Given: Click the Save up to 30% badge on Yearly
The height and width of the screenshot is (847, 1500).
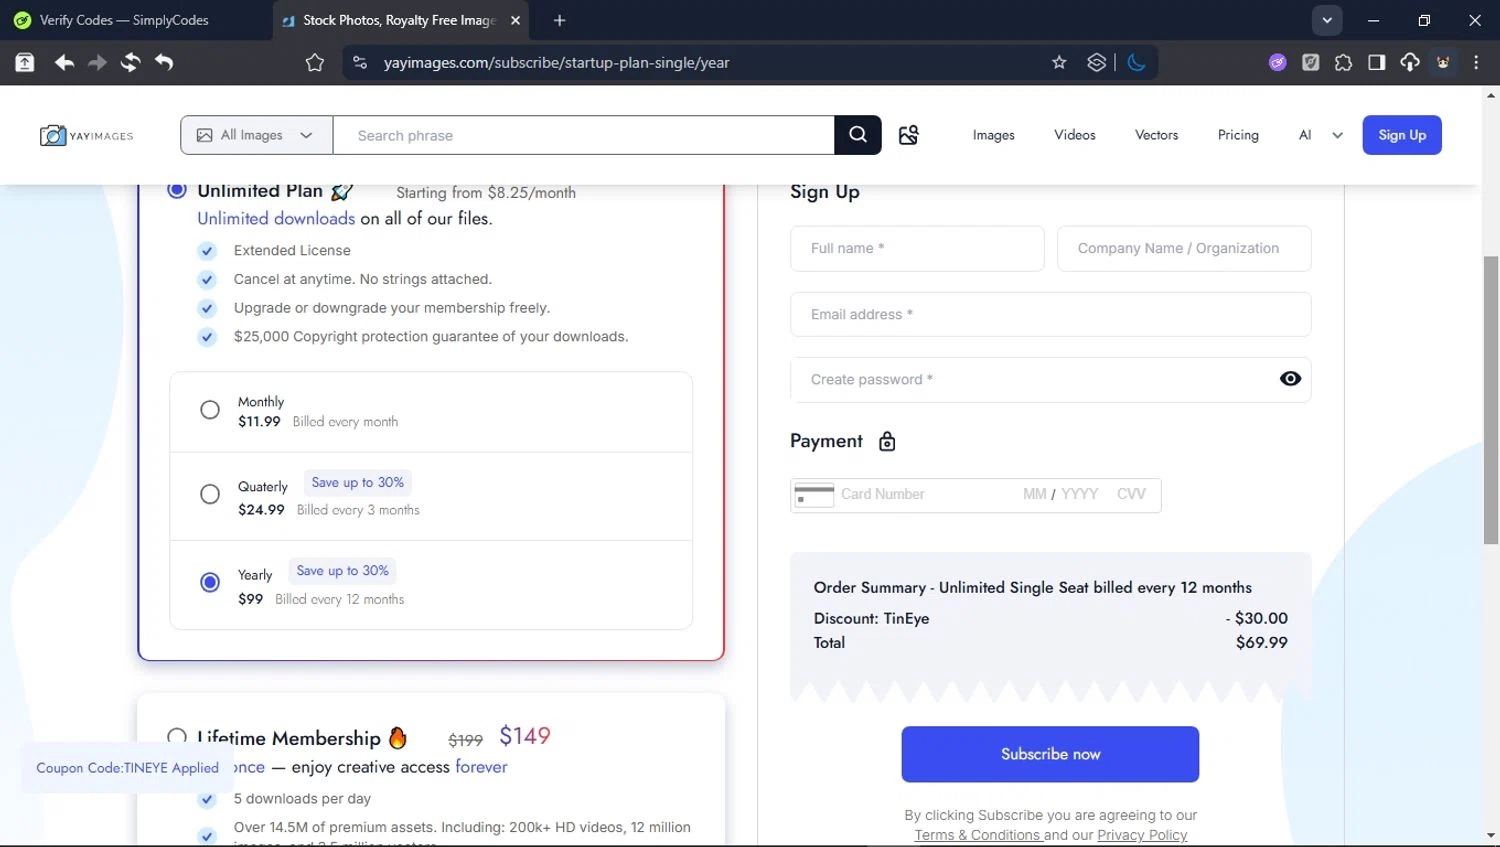Looking at the screenshot, I should point(342,570).
